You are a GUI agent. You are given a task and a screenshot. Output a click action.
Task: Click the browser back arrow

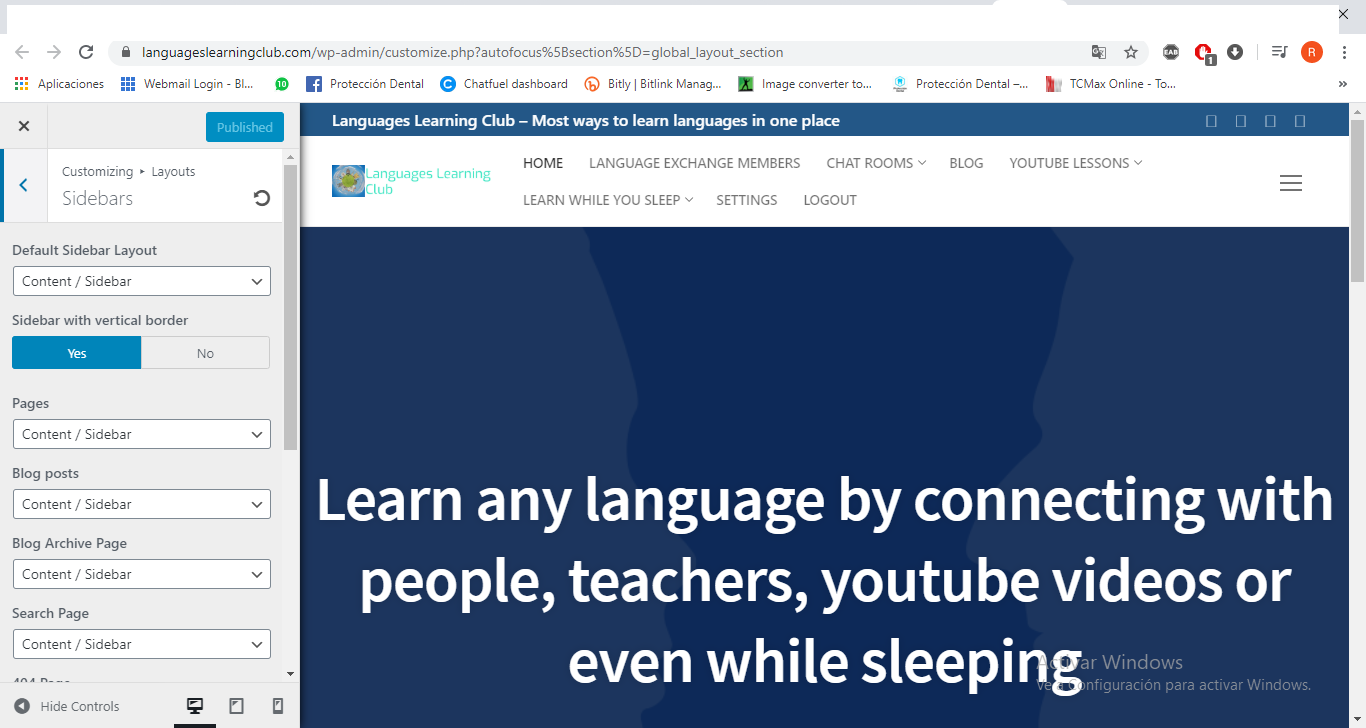22,52
